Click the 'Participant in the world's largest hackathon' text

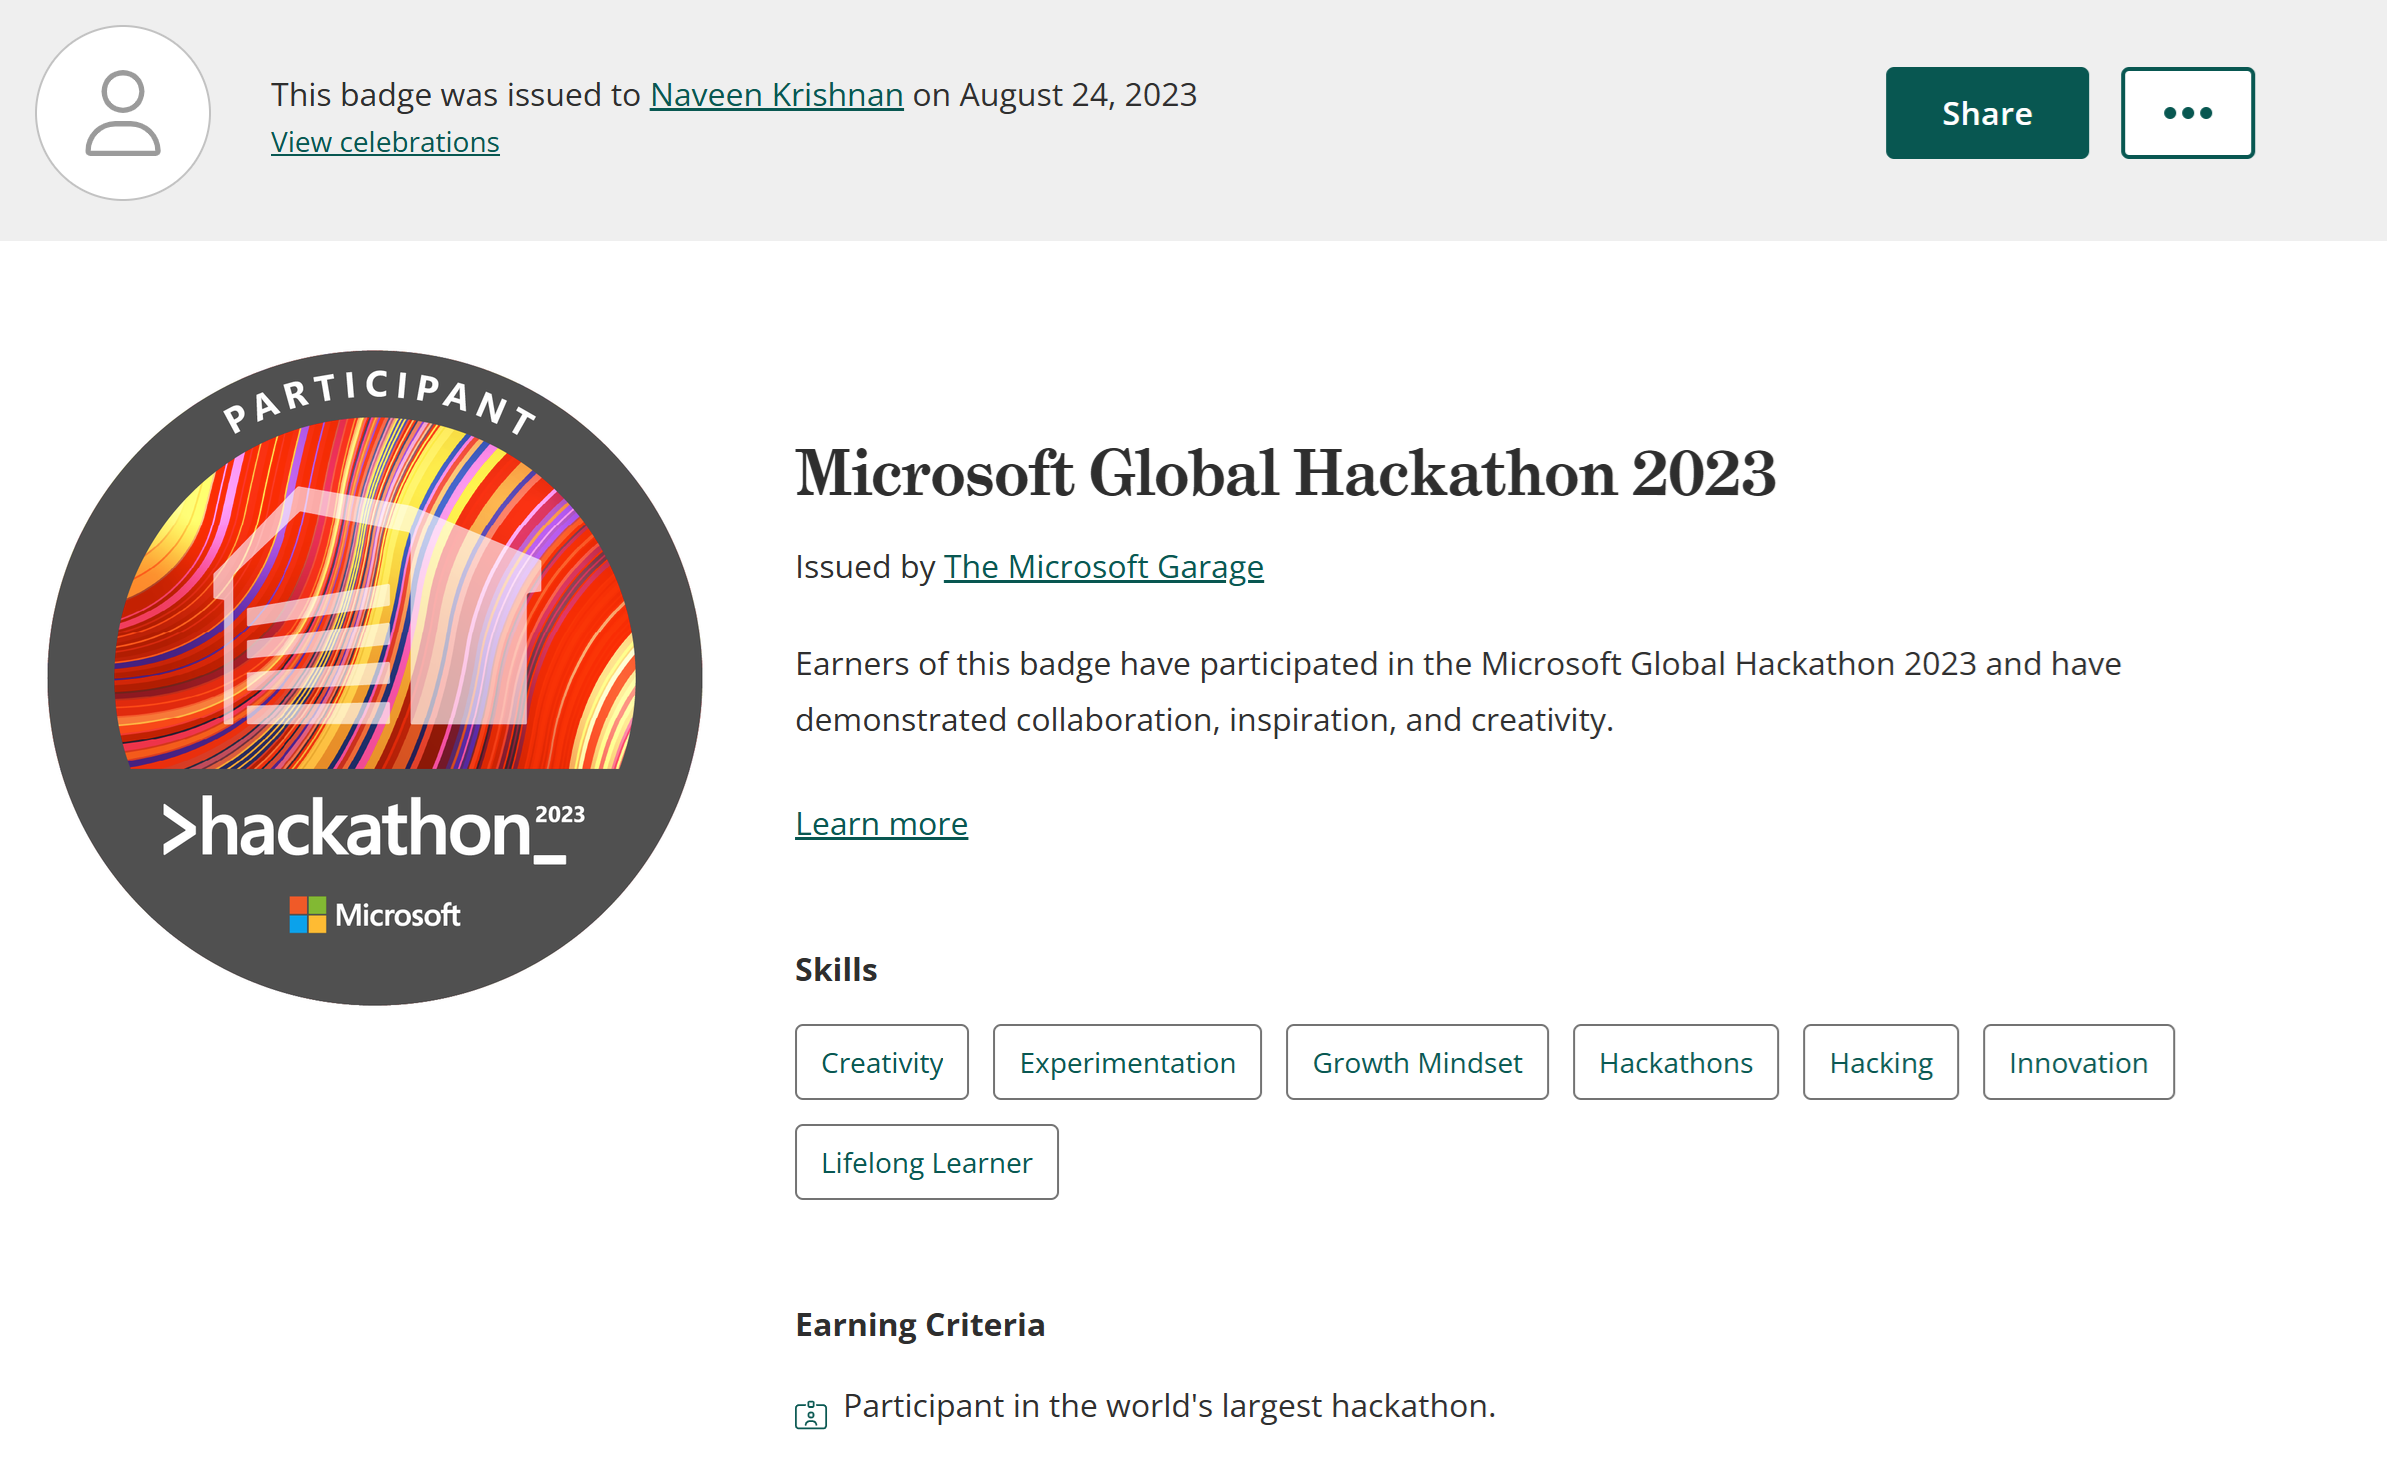1170,1406
